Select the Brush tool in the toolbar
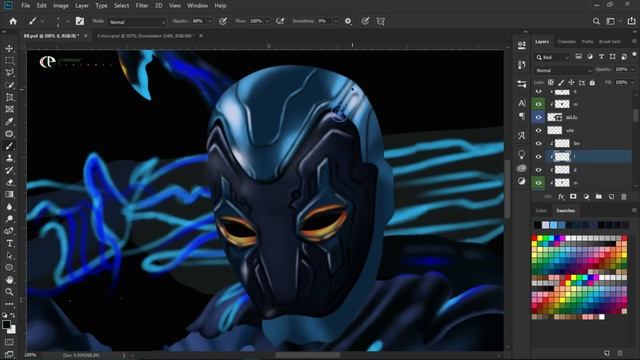640x360 pixels. [9, 146]
